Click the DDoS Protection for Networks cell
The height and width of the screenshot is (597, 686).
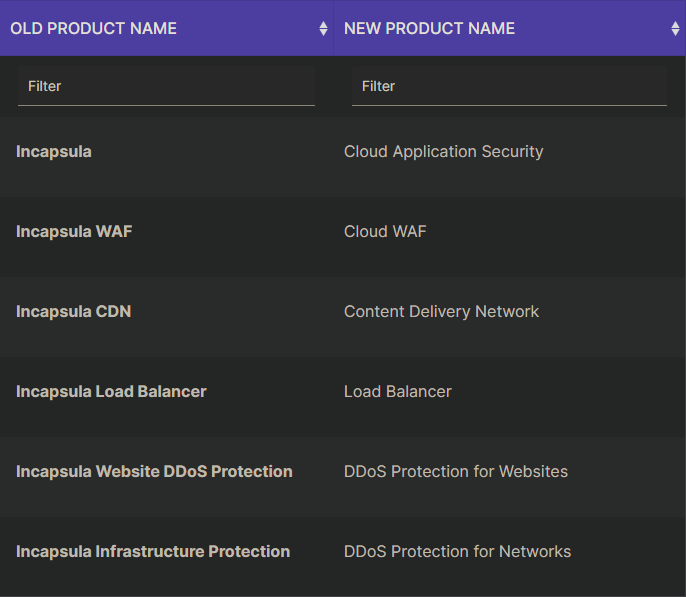pyautogui.click(x=457, y=552)
